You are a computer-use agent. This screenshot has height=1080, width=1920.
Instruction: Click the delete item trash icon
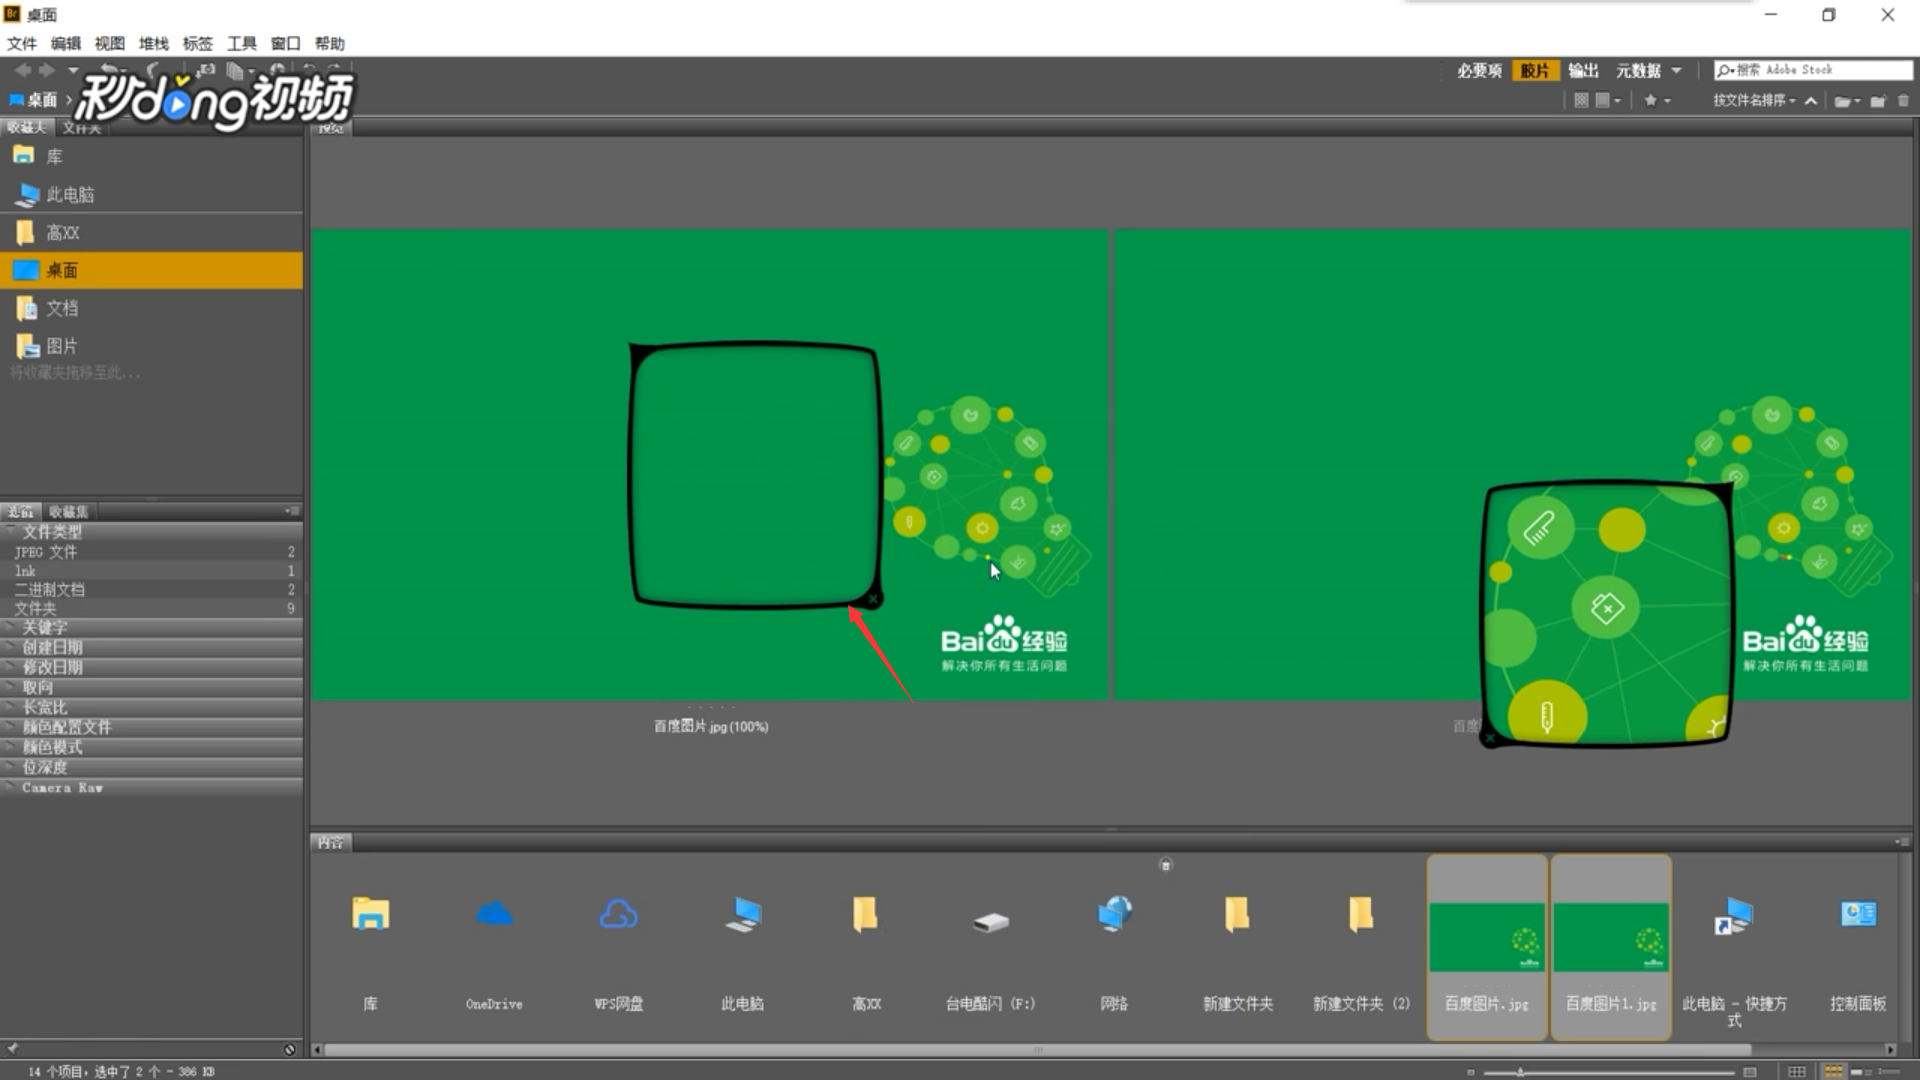click(x=1903, y=100)
